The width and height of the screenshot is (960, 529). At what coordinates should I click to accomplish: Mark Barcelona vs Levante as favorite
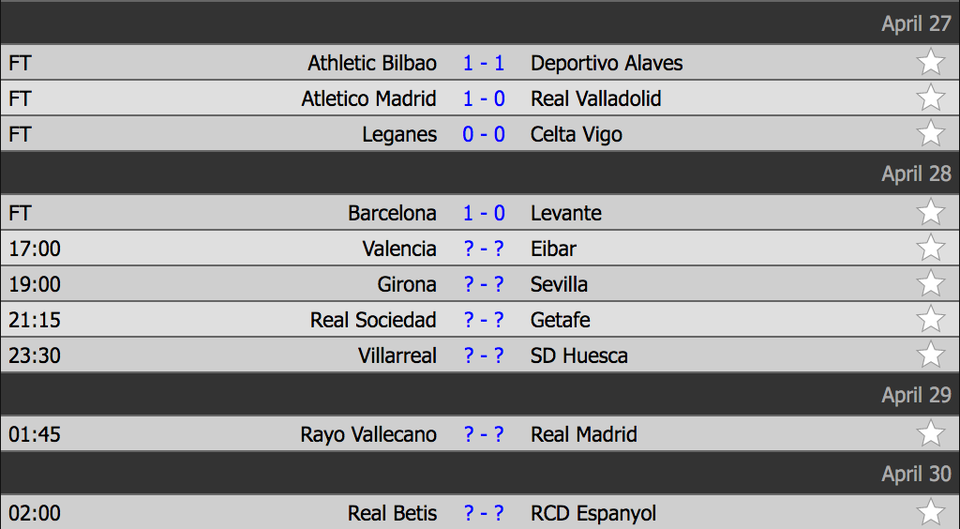(x=931, y=212)
